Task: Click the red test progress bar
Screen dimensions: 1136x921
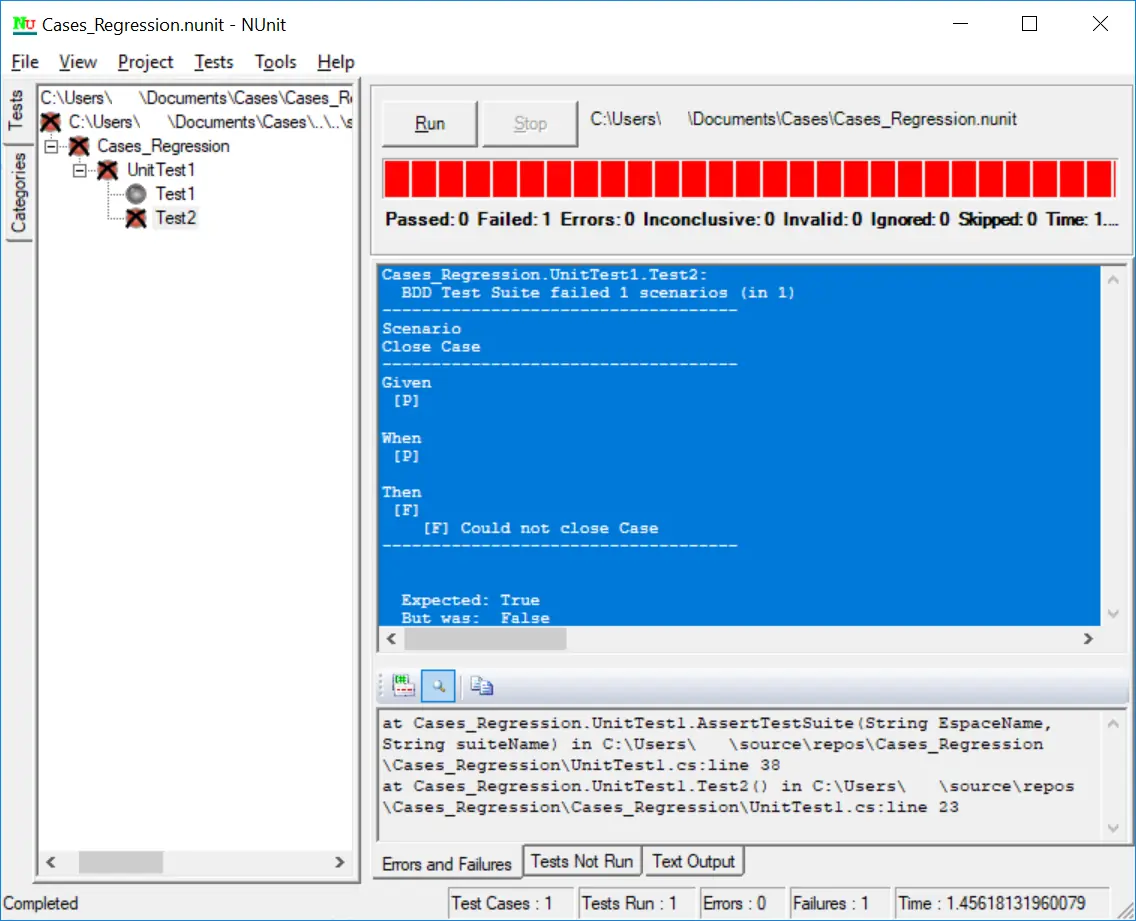Action: point(750,178)
